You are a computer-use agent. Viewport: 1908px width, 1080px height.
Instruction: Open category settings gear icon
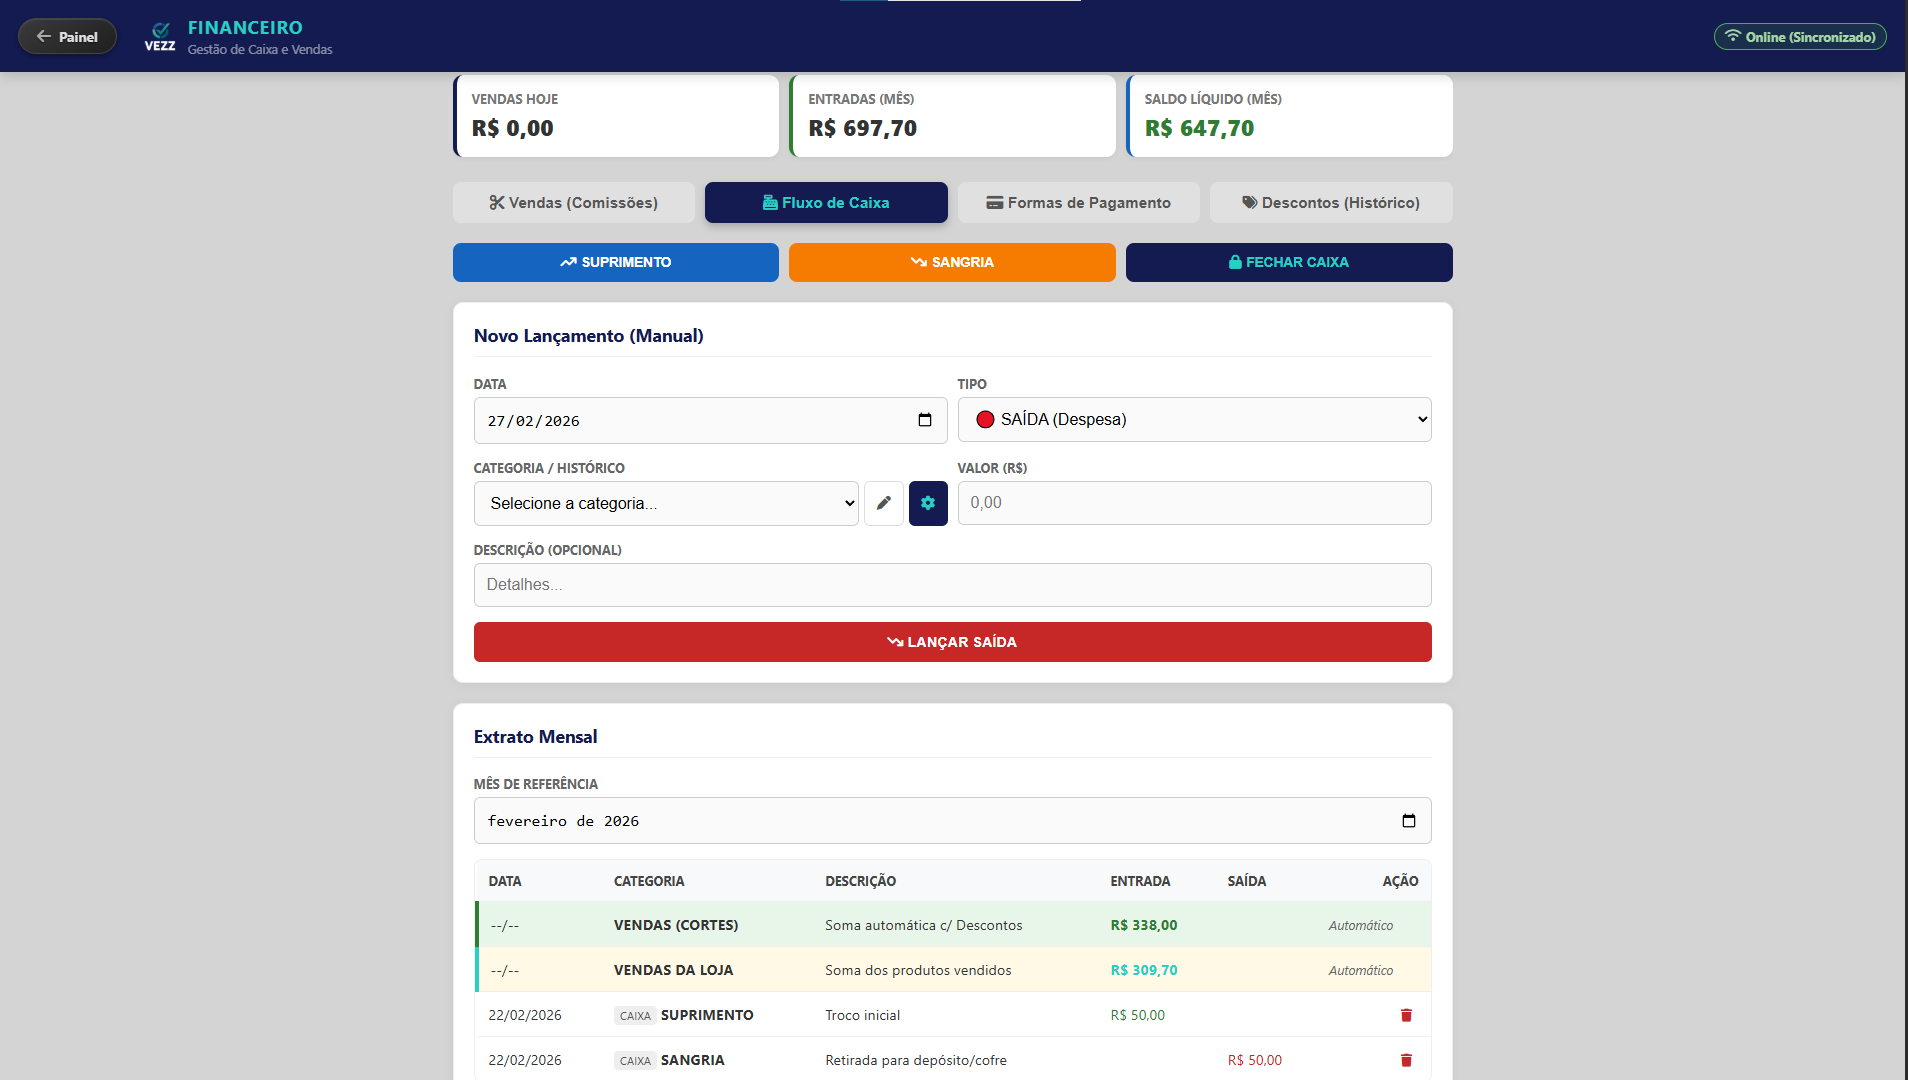[928, 503]
